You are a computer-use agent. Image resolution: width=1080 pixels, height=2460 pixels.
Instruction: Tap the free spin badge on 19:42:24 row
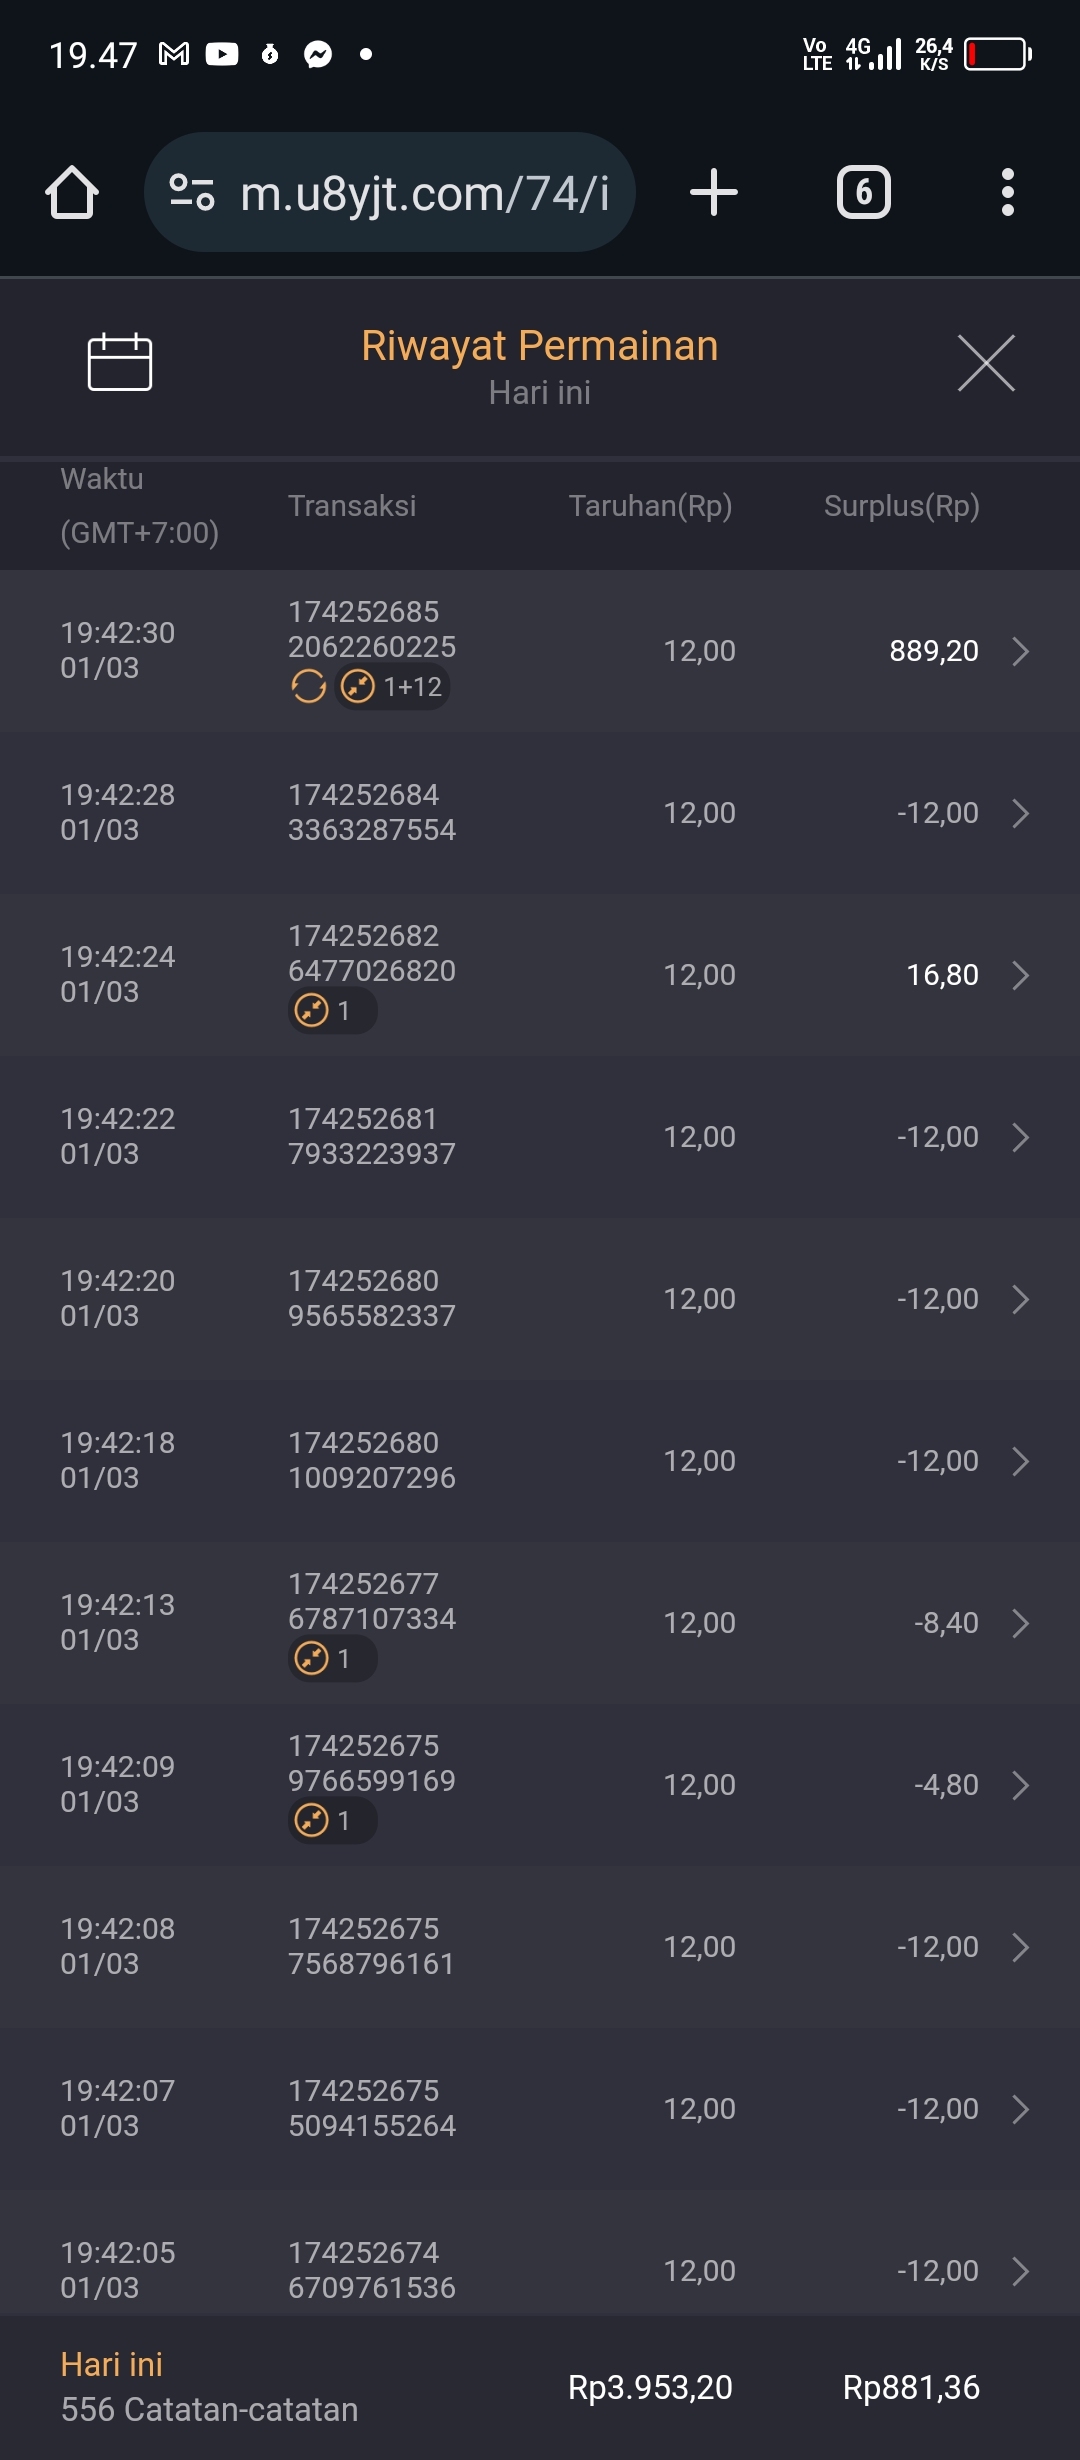(x=331, y=1011)
